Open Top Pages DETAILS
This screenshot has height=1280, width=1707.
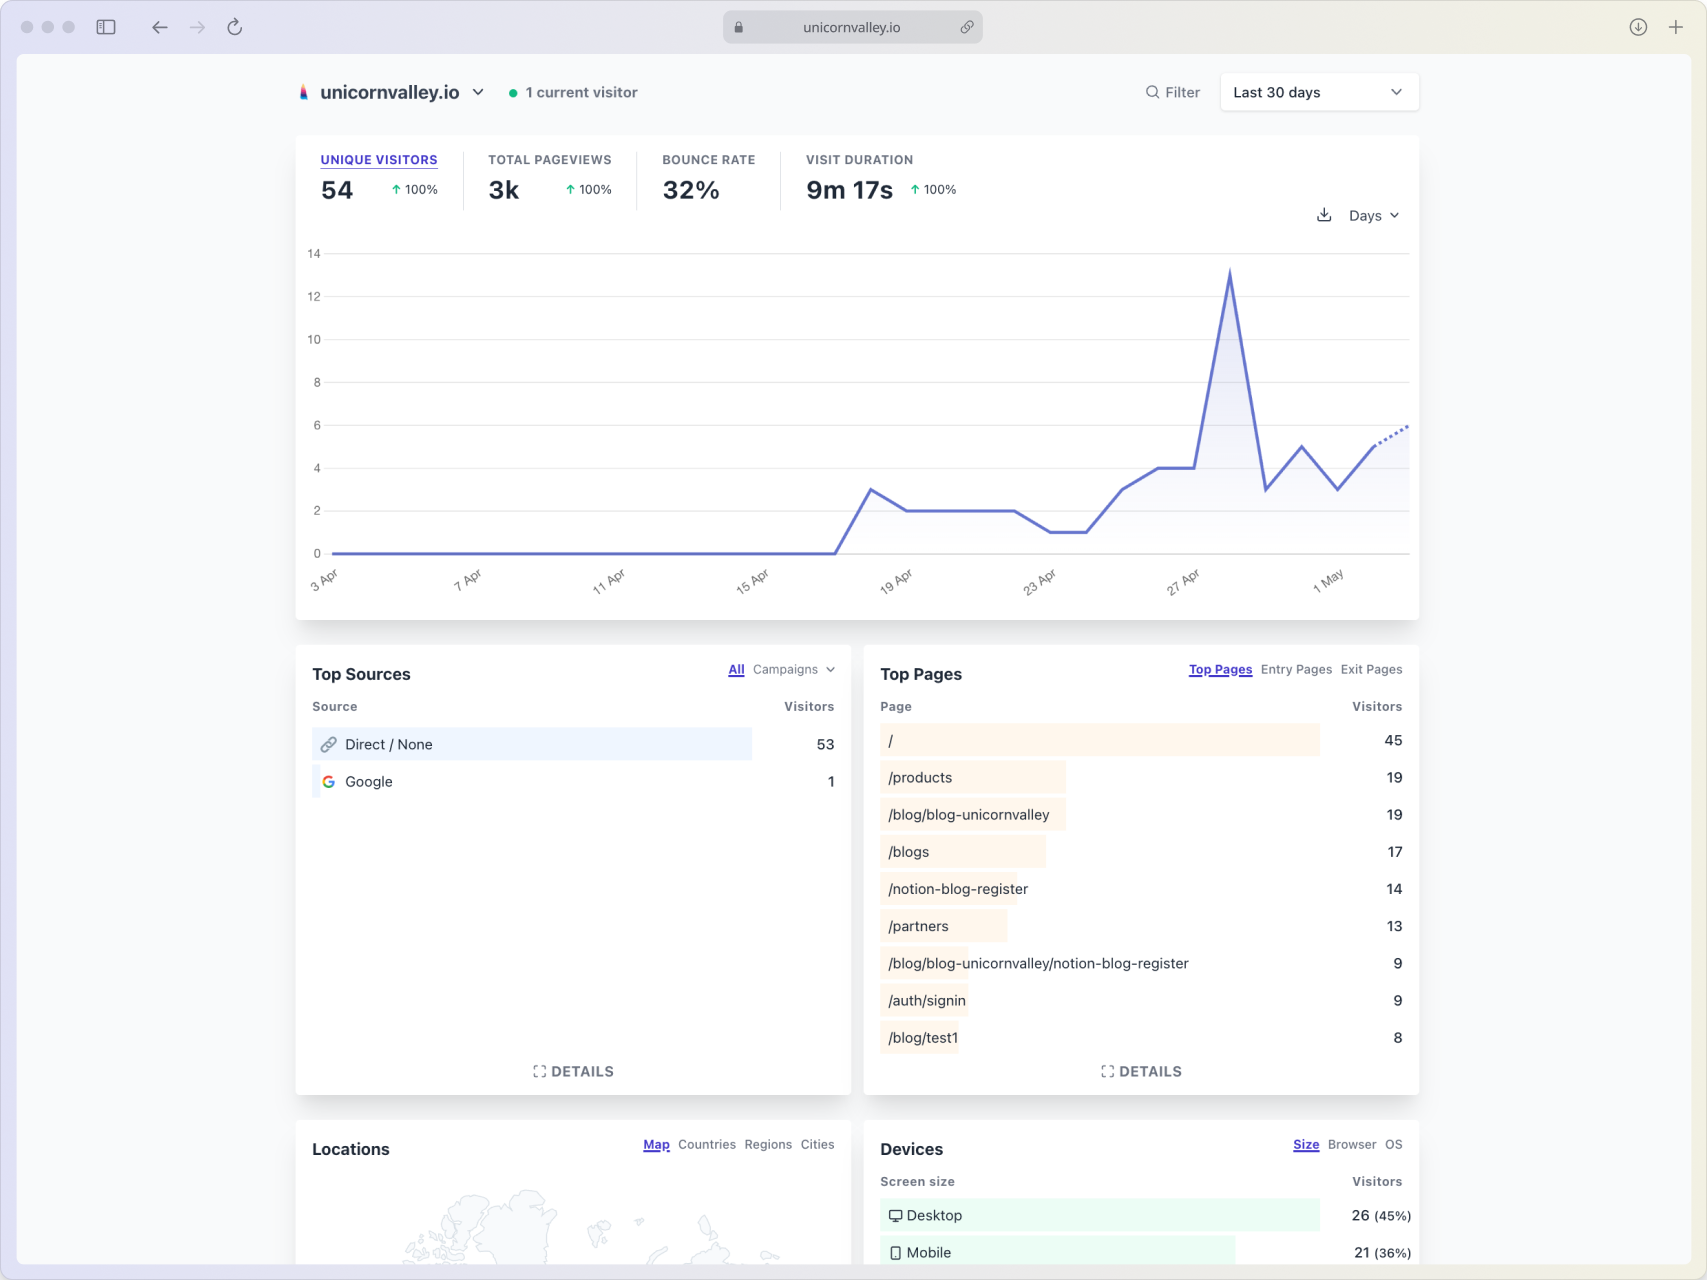pos(1141,1072)
